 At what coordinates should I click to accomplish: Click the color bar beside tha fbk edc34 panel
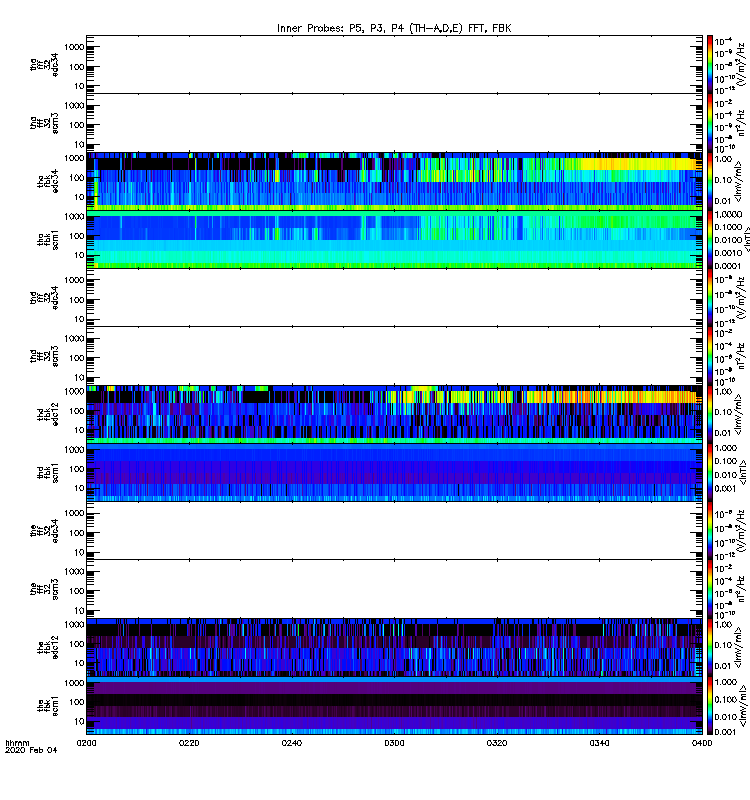[x=710, y=181]
